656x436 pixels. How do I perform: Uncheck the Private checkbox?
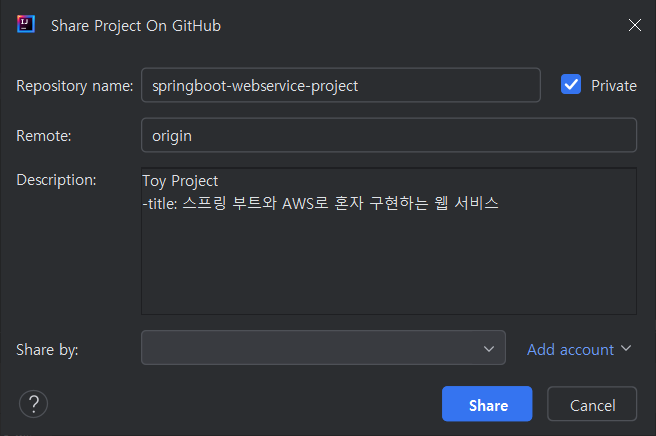571,85
